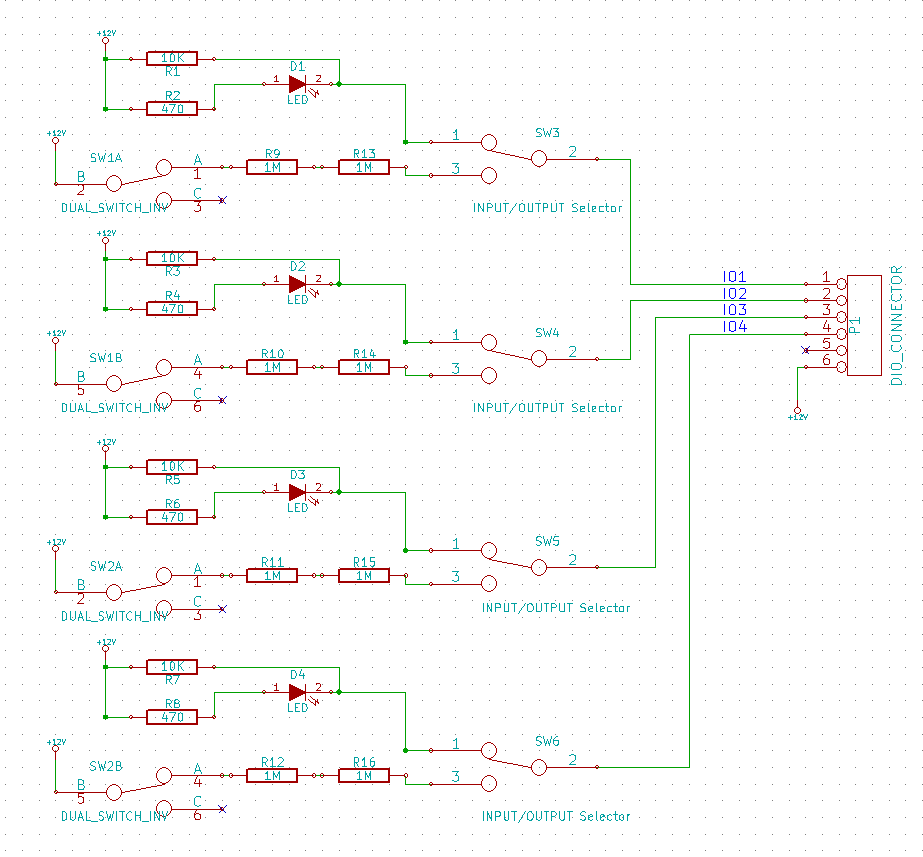
Task: Click the SW4 reference label
Action: (x=547, y=333)
